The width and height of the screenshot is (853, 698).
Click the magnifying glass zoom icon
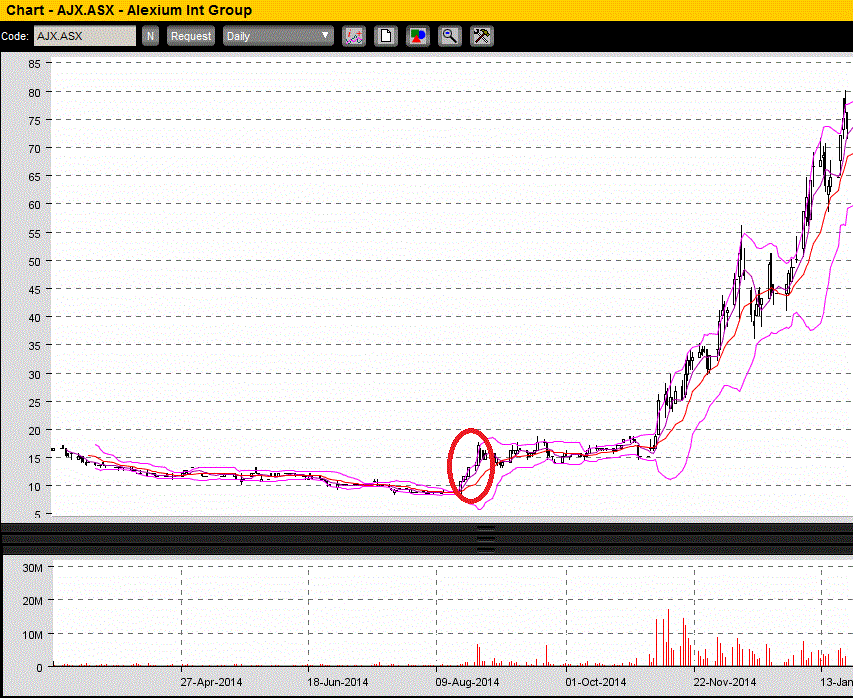point(449,36)
